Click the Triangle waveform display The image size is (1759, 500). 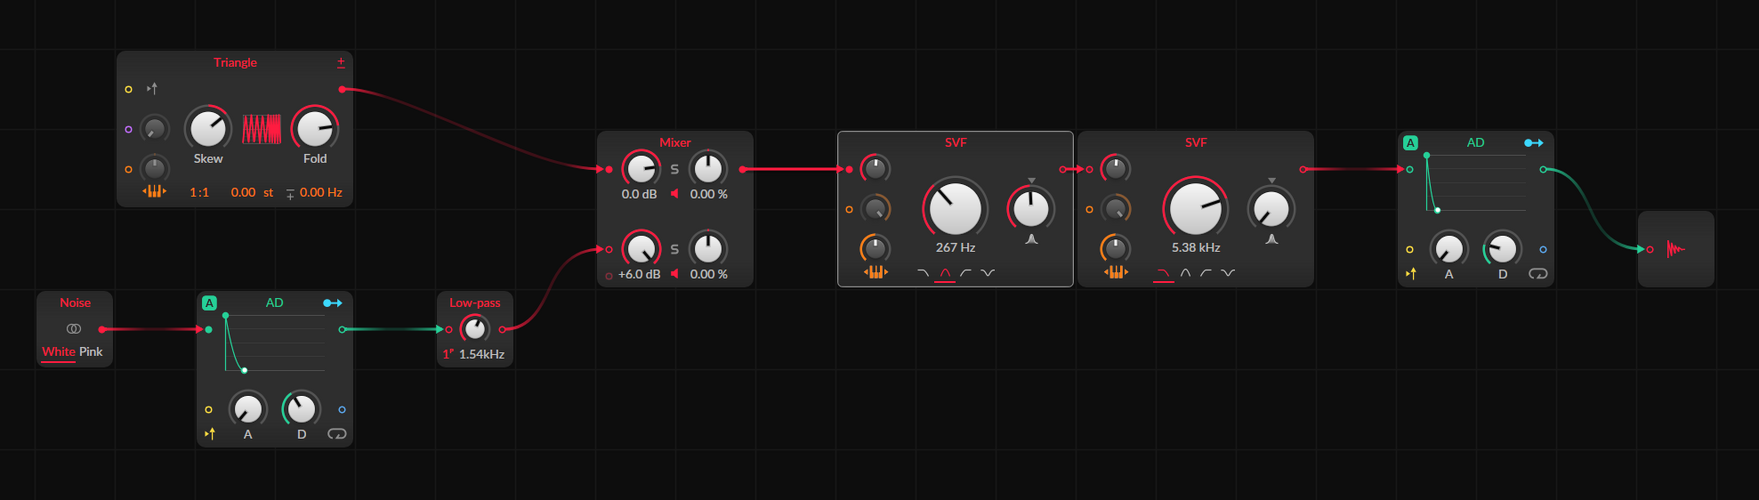pyautogui.click(x=262, y=129)
